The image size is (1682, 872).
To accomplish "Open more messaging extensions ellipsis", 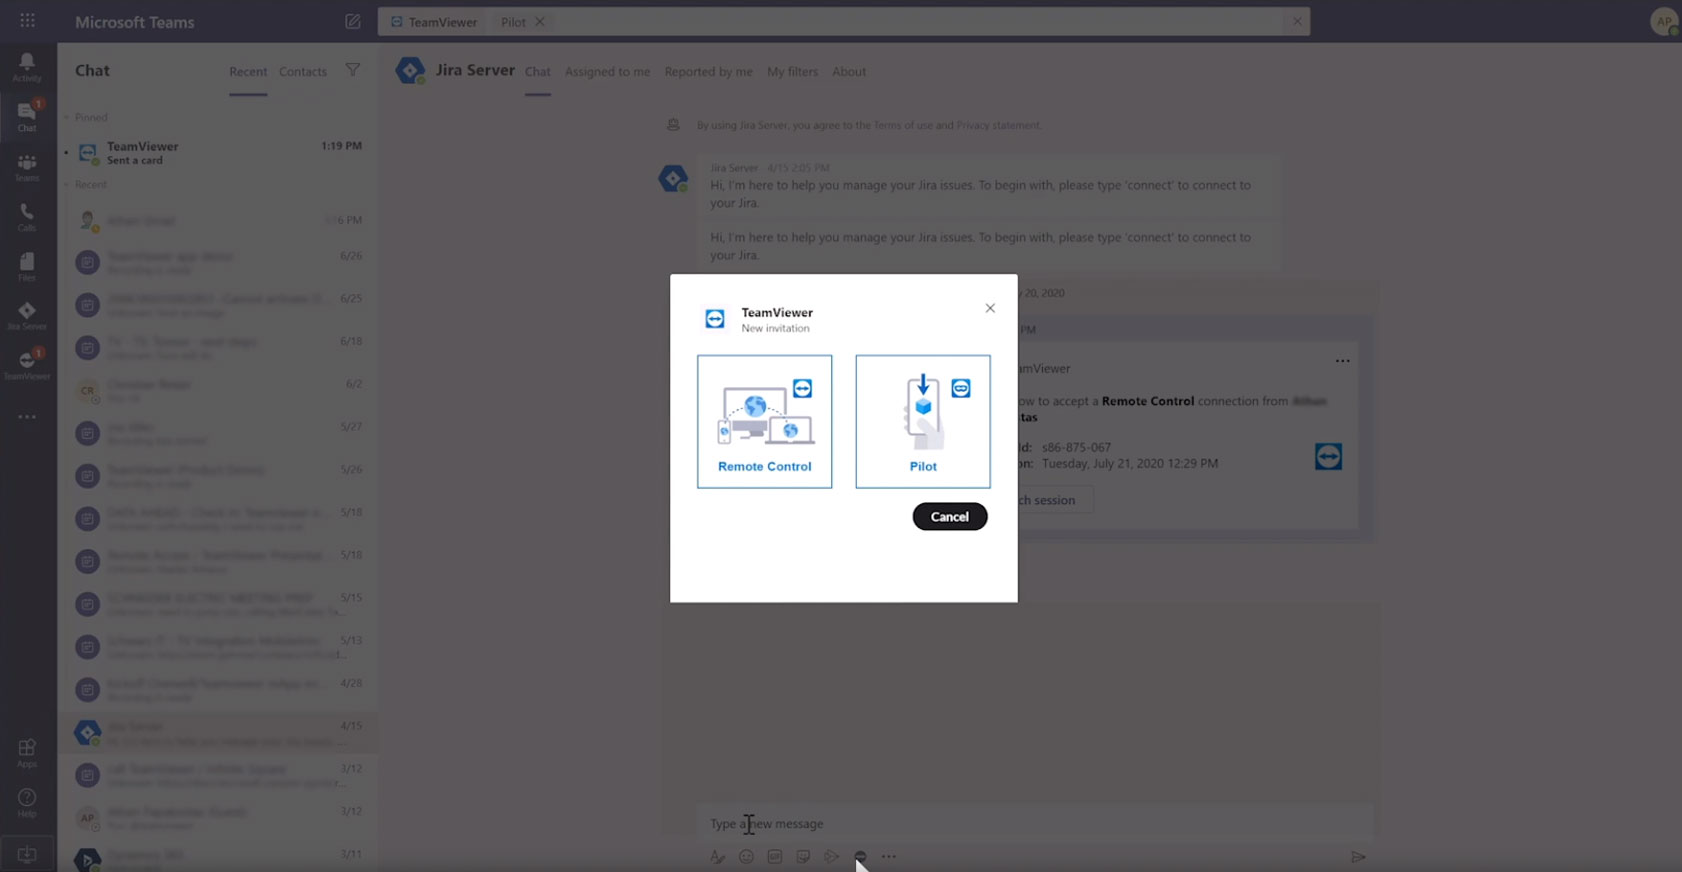I will pos(889,856).
